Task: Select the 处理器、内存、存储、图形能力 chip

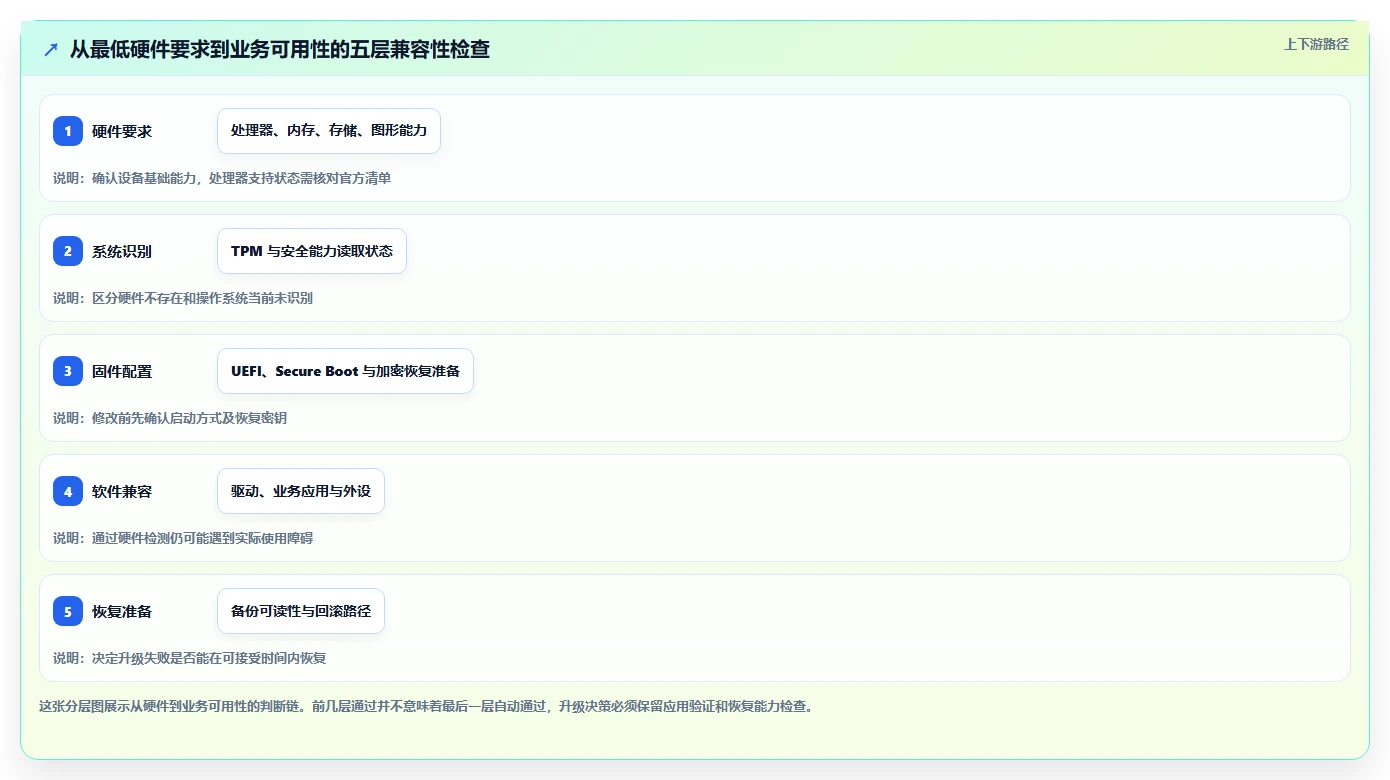Action: [x=329, y=131]
